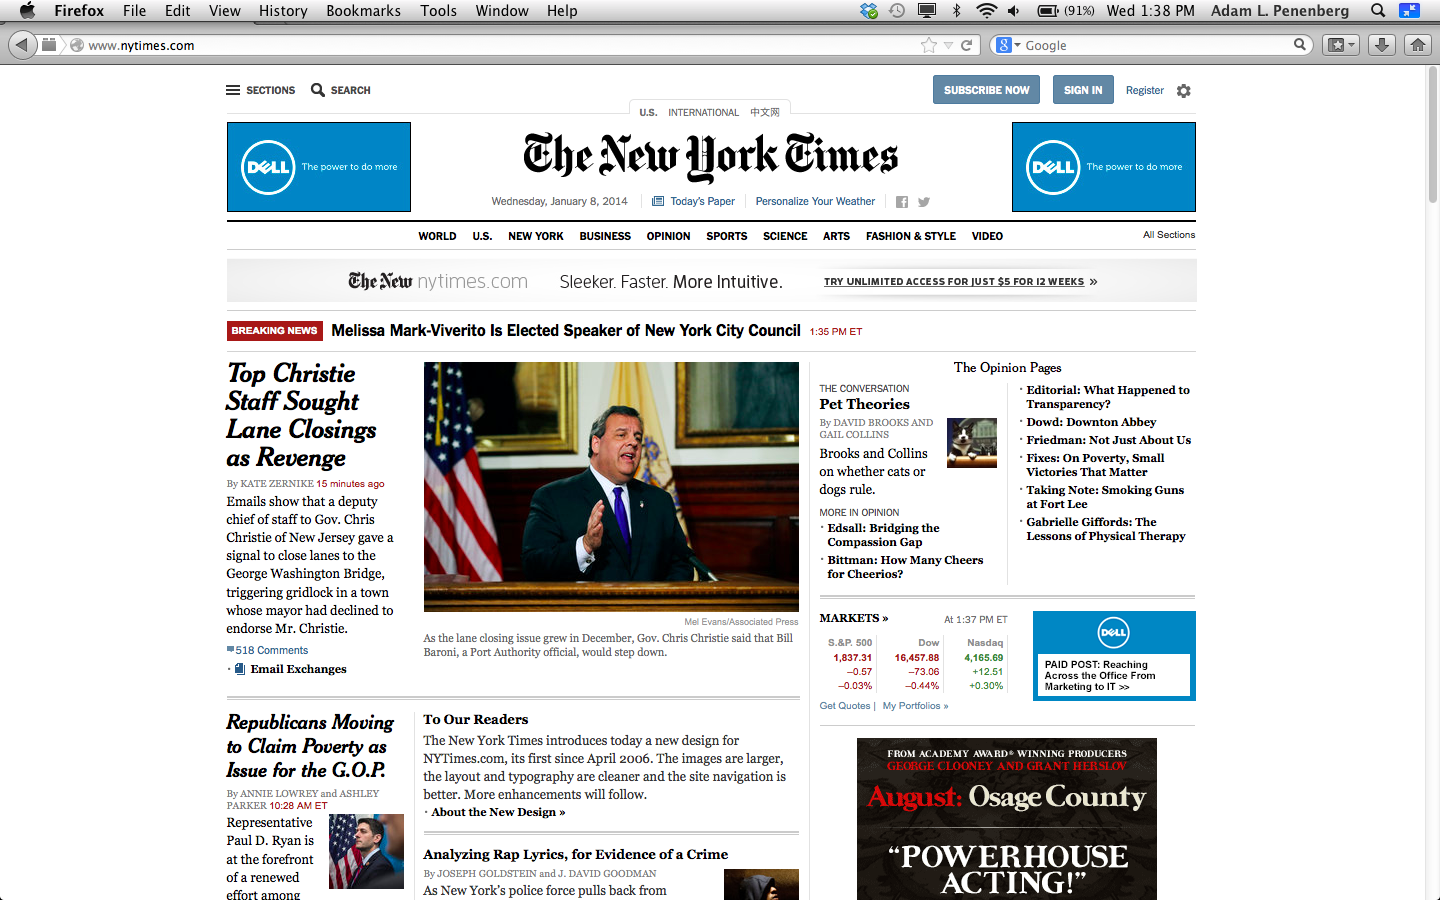The width and height of the screenshot is (1440, 900).
Task: Open the site settings gear icon
Action: click(1184, 91)
